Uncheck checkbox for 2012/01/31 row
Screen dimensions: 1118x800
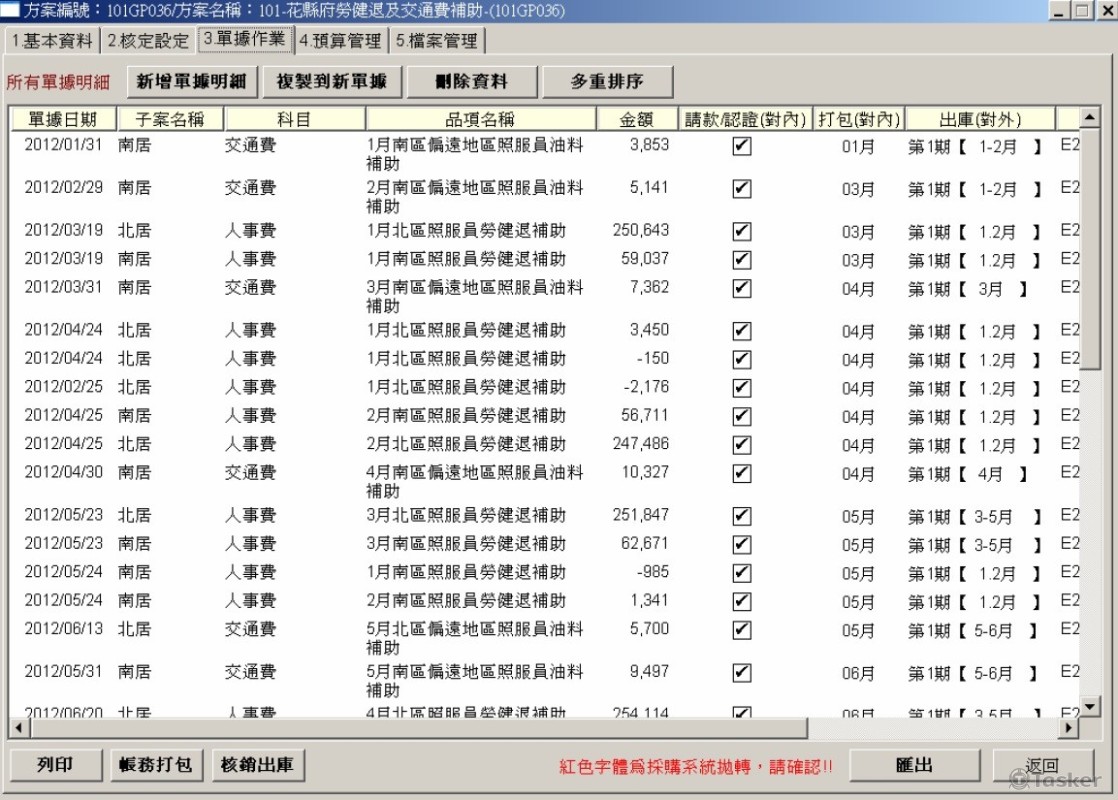741,147
